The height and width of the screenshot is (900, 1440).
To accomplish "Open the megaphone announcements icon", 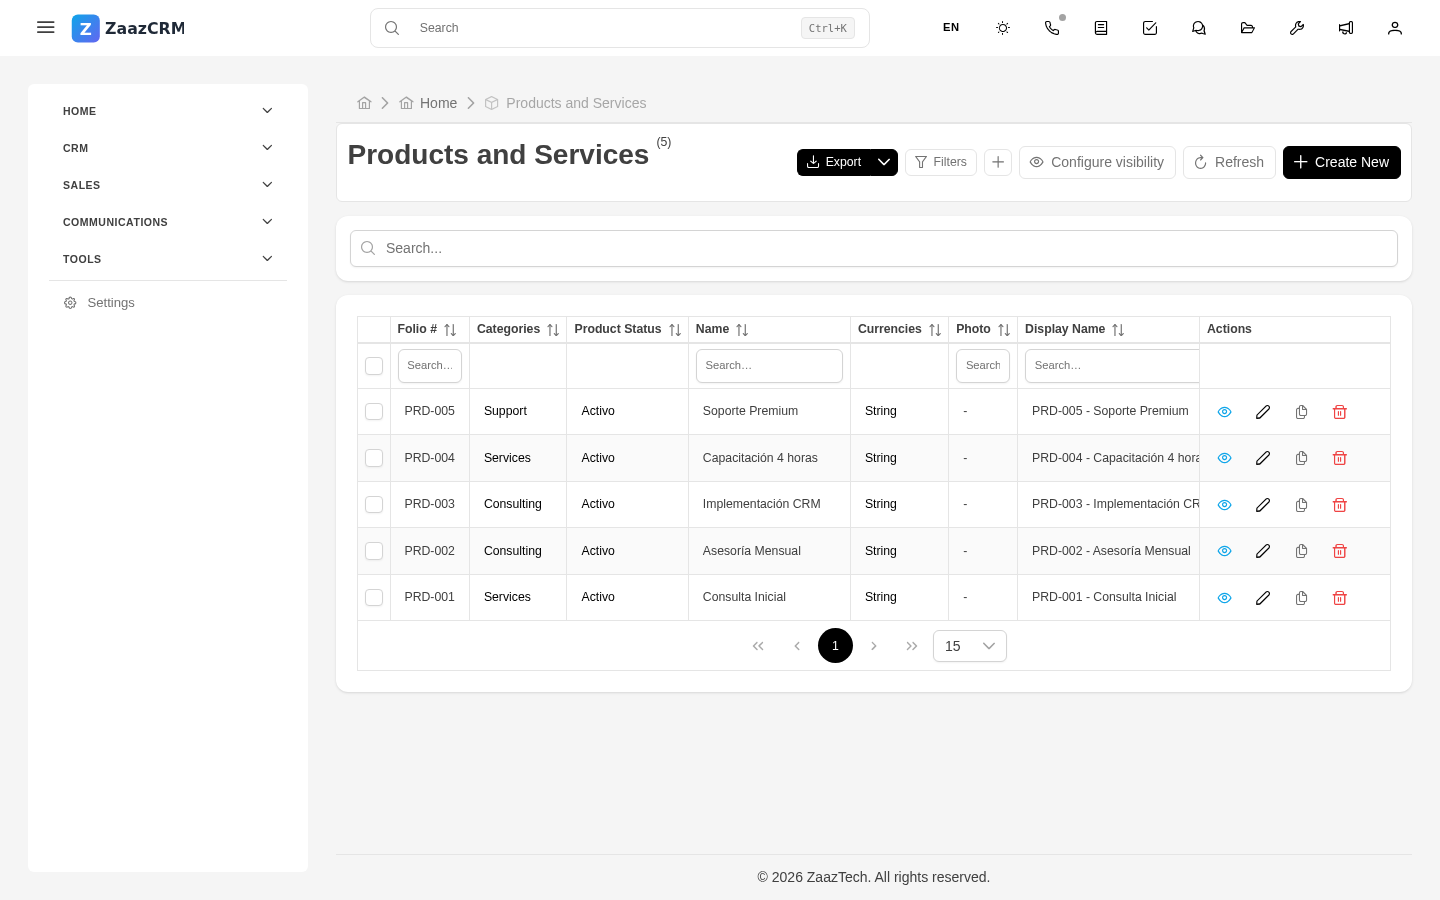I will click(x=1346, y=28).
